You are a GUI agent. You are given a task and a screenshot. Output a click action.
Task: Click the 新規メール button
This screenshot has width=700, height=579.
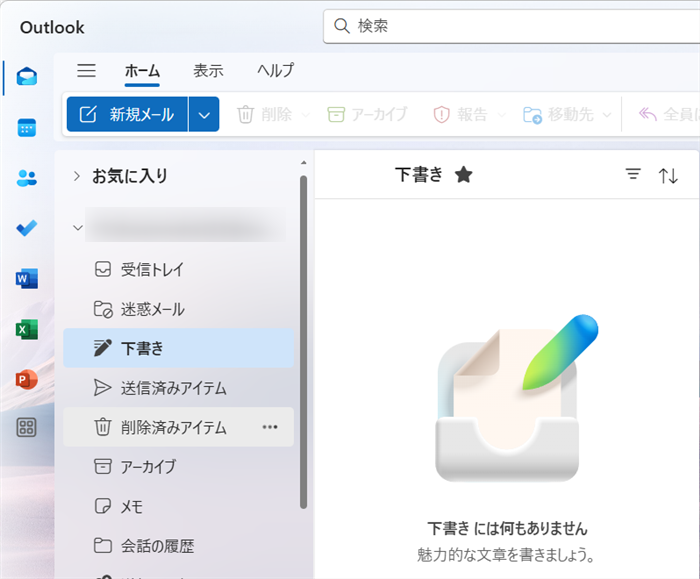point(127,115)
